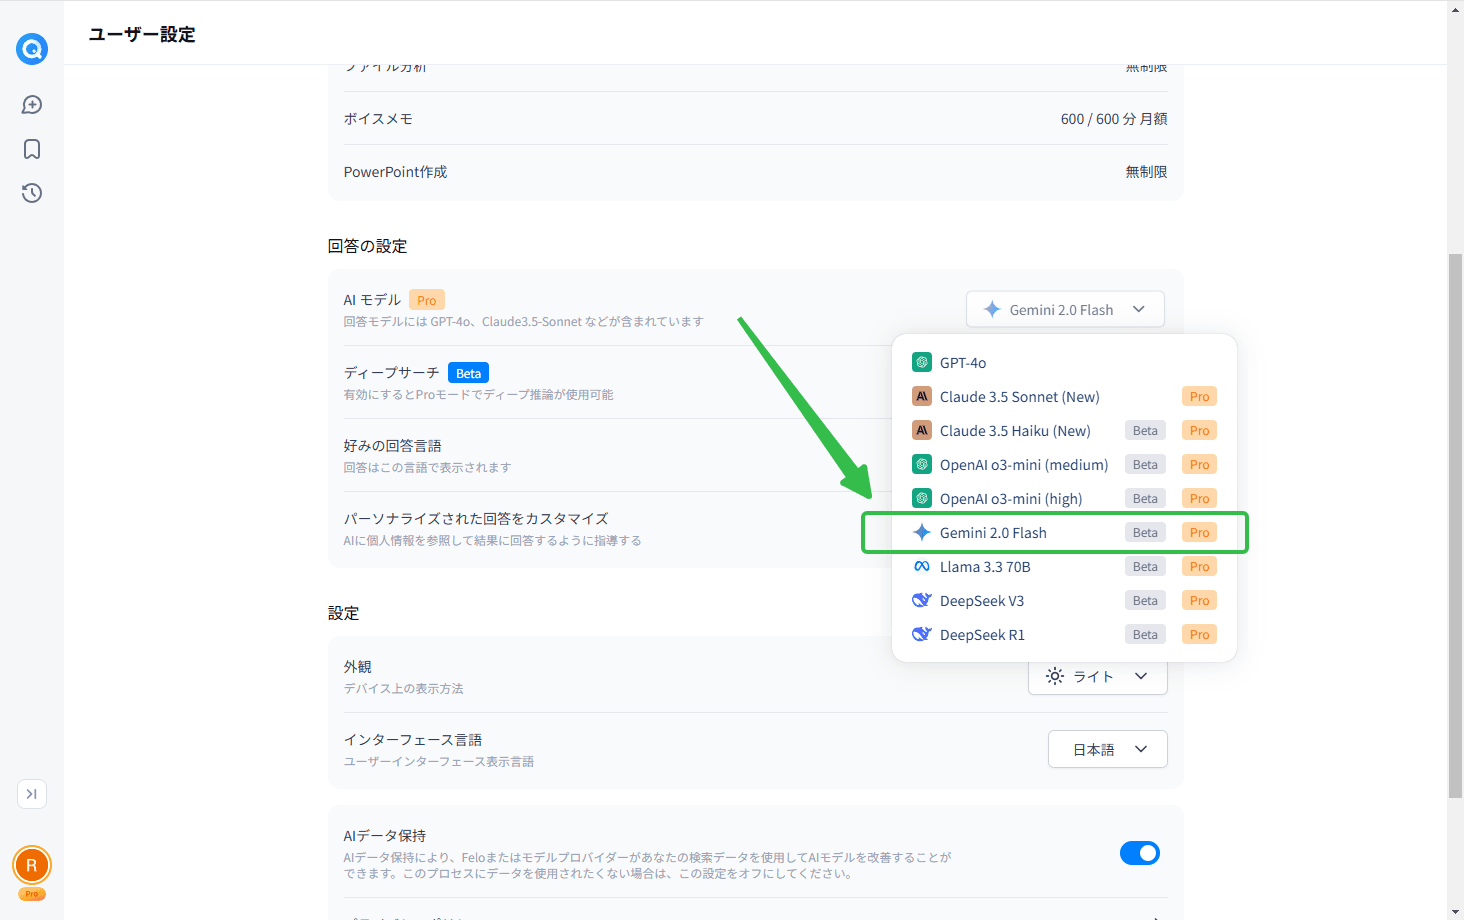Click ボイスメモ row label

click(378, 119)
